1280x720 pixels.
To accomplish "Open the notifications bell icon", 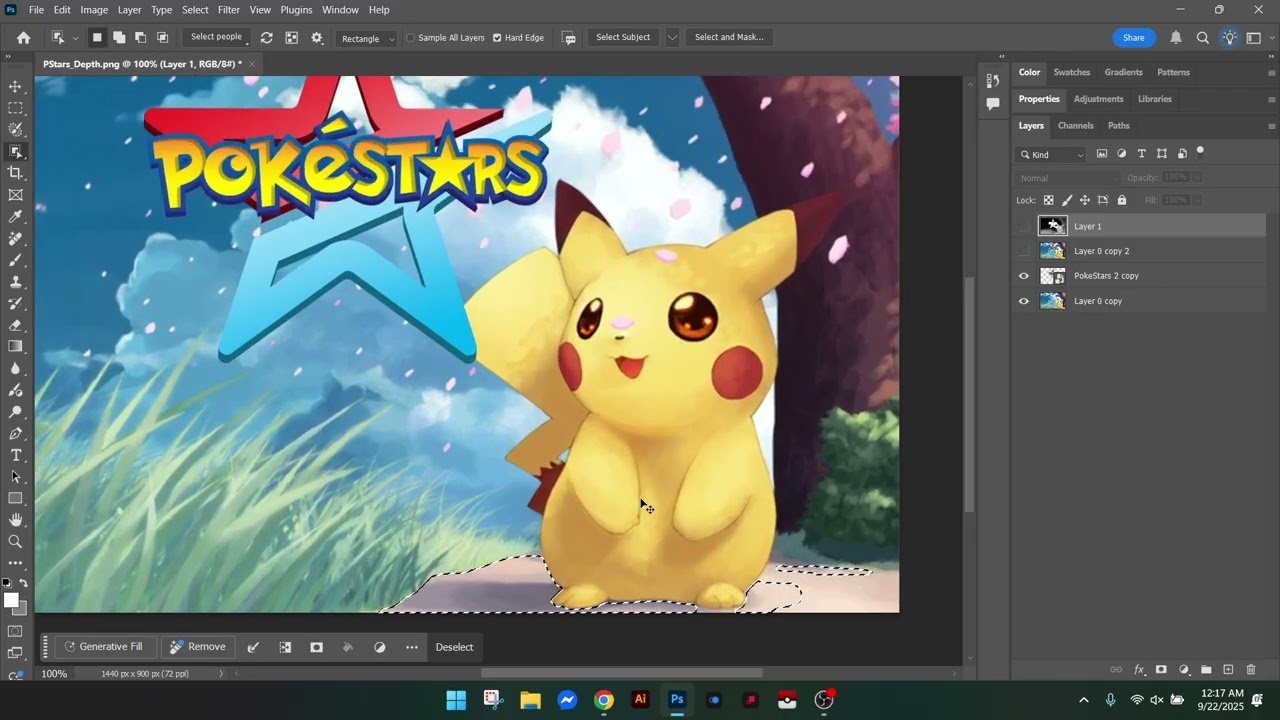I will (x=1176, y=38).
